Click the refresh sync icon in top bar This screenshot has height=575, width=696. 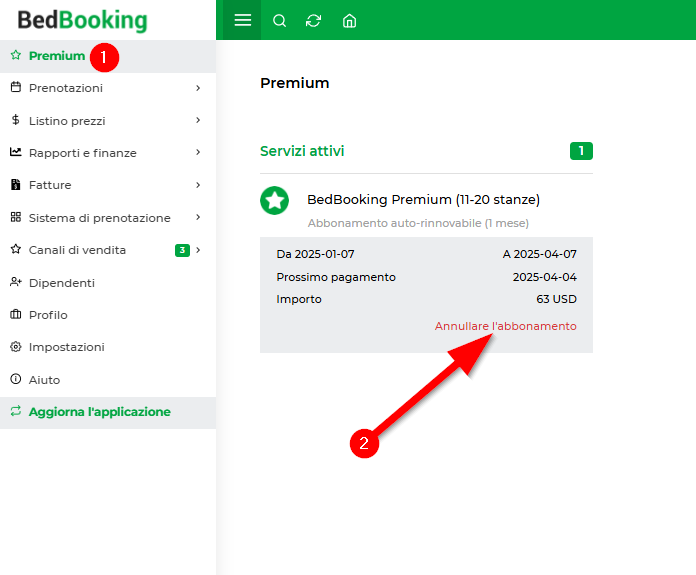313,20
